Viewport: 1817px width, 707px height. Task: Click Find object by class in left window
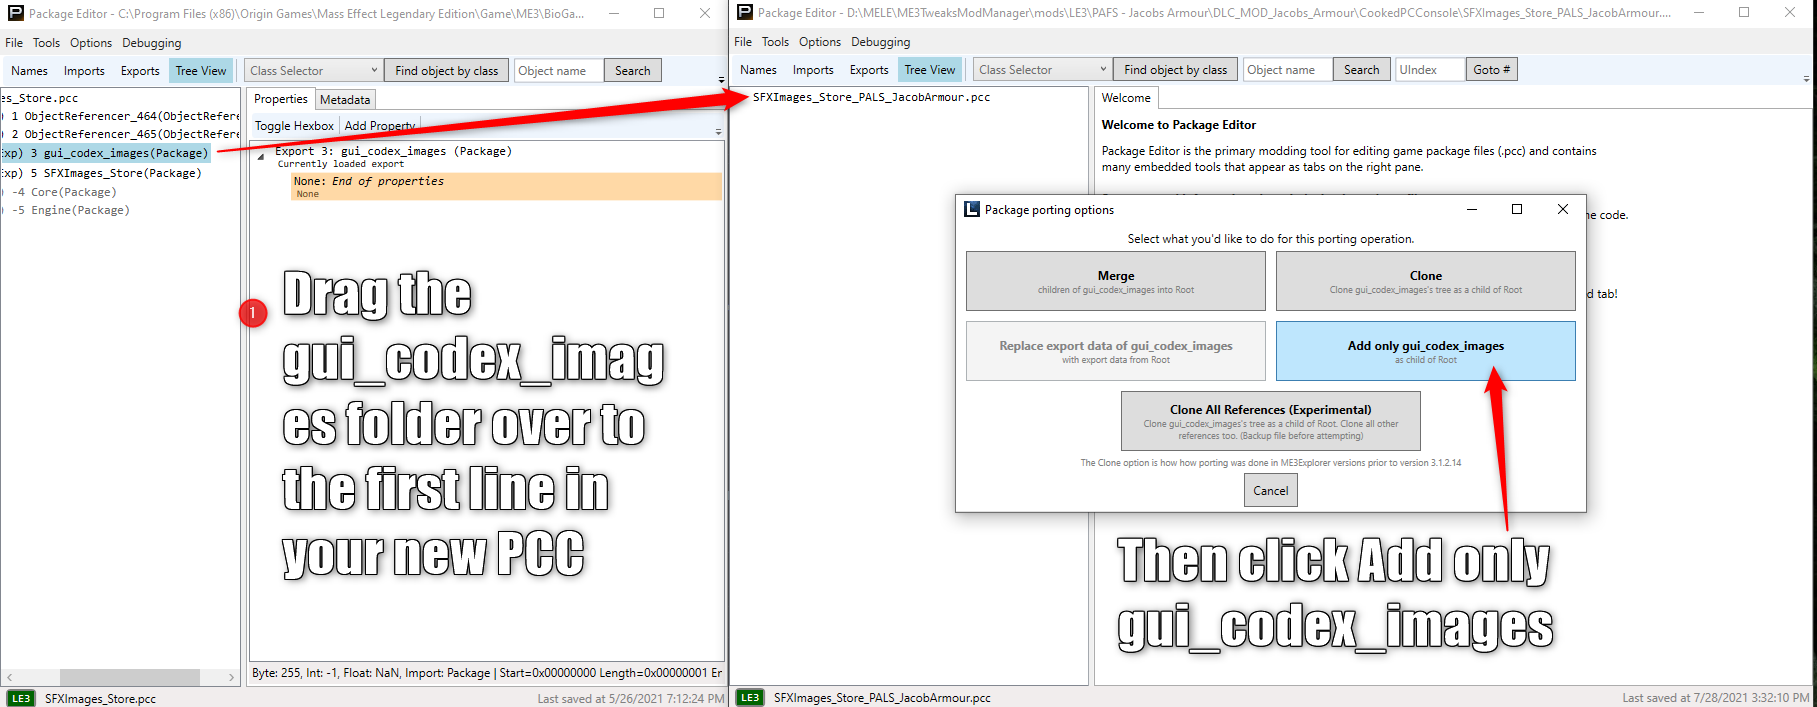coord(446,71)
